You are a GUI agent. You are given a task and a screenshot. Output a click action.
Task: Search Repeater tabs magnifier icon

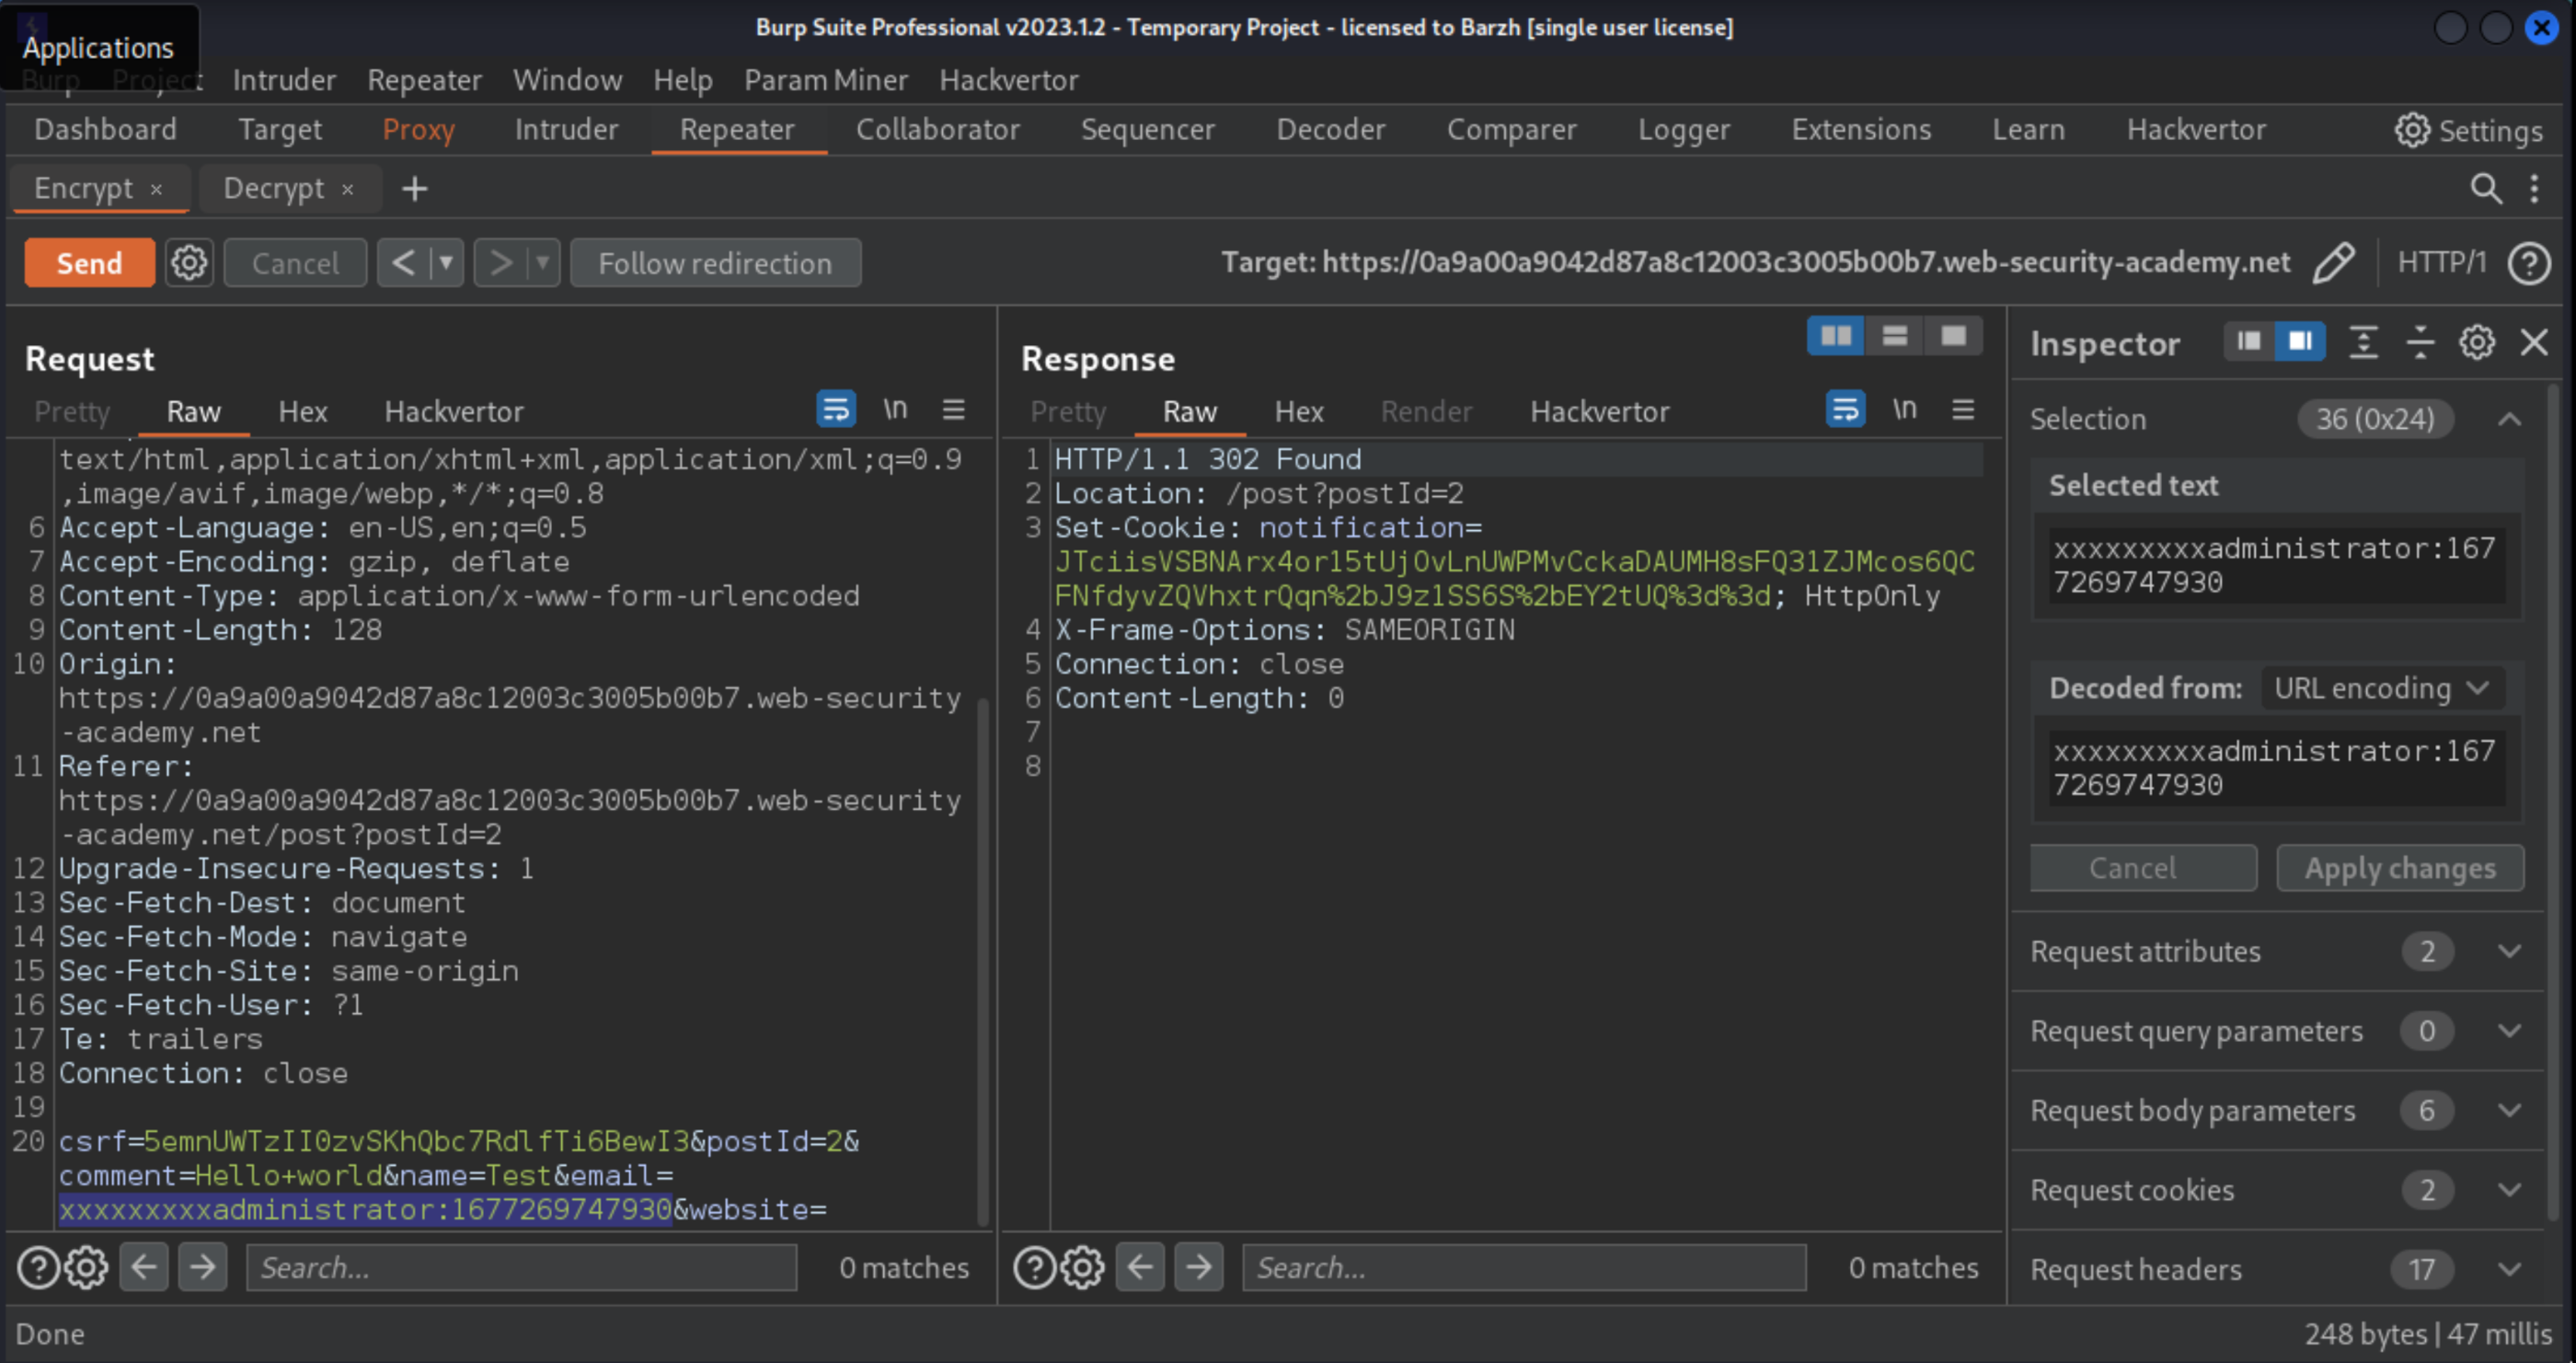coord(2486,188)
